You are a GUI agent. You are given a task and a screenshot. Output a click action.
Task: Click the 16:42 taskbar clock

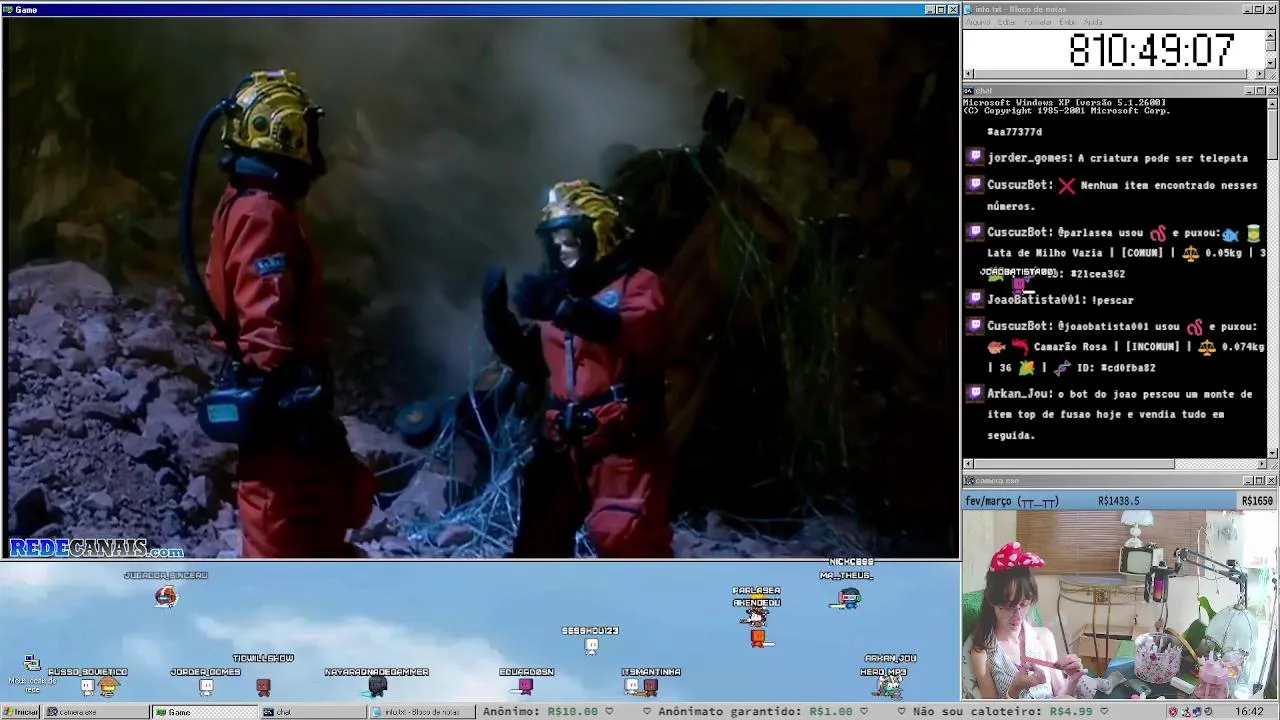(x=1249, y=712)
